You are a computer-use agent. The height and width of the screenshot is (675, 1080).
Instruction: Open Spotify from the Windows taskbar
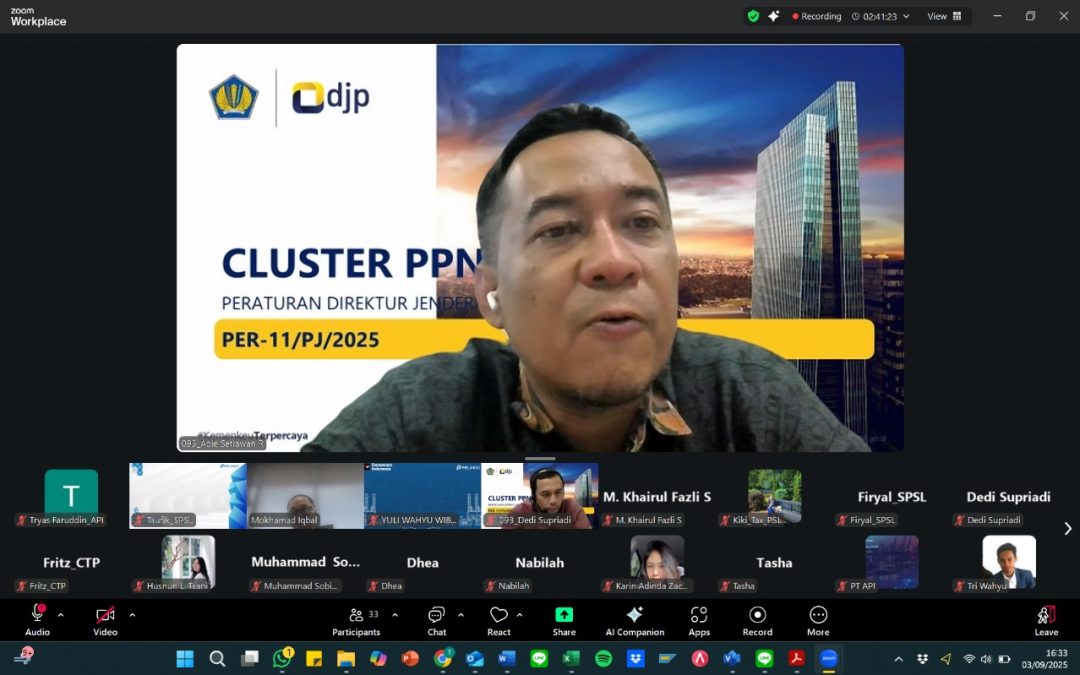coord(603,659)
